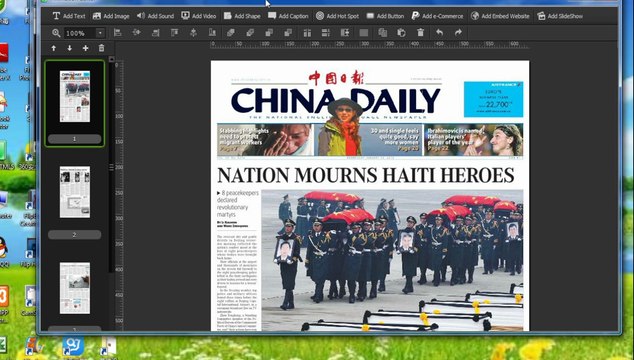Undo the last edit
634x360 pixels.
[x=440, y=33]
